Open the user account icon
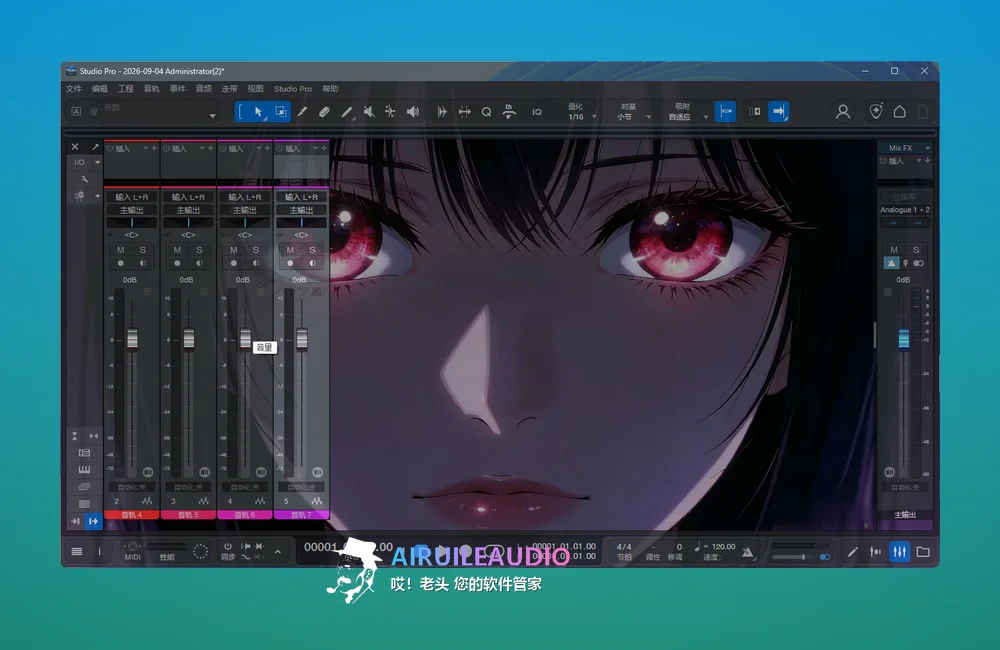 click(x=843, y=112)
